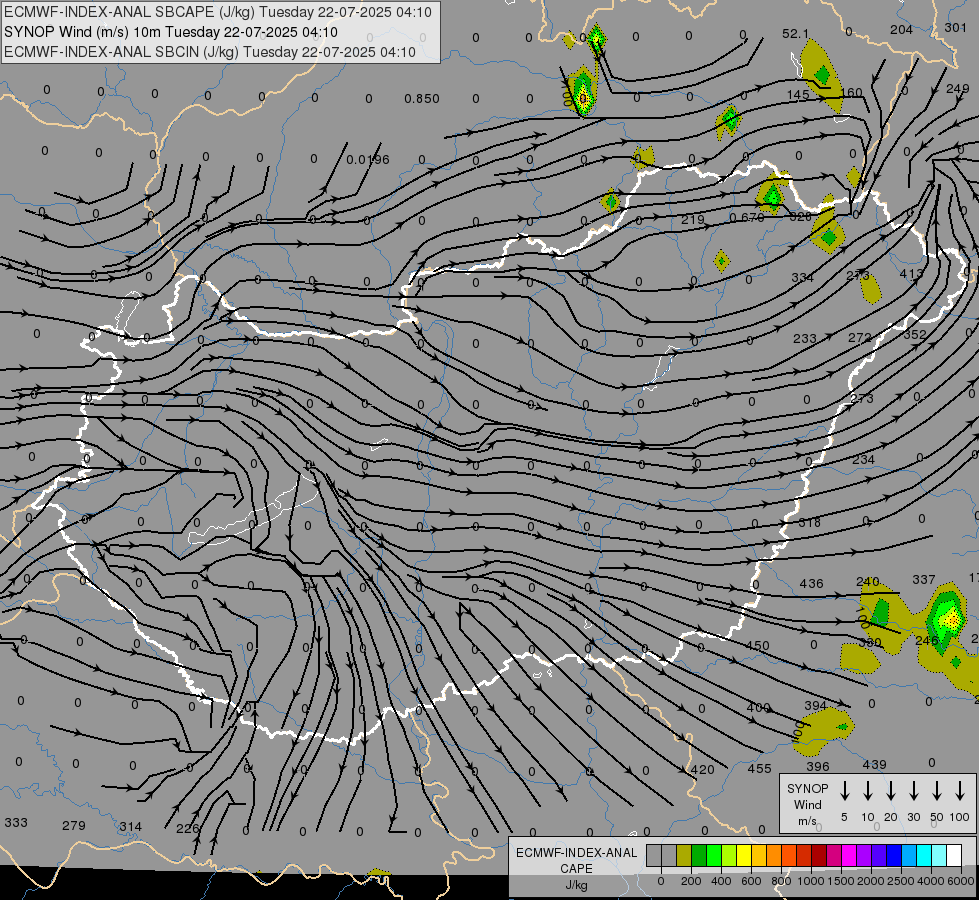Viewport: 979px width, 900px height.
Task: Click the 279 value on the map
Action: tap(74, 826)
